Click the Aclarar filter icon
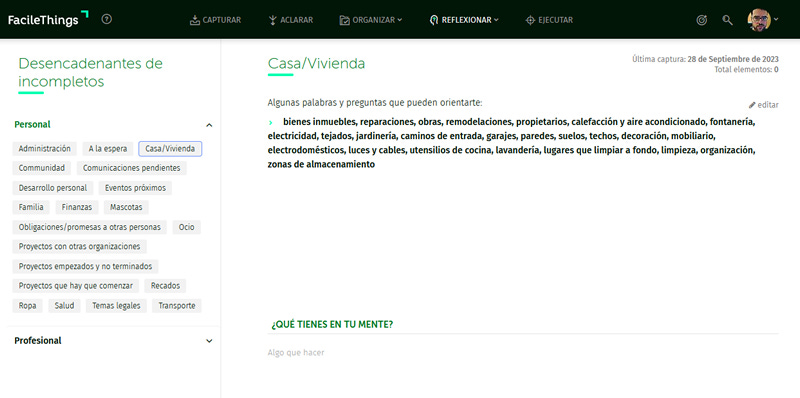Image resolution: width=800 pixels, height=398 pixels. coord(273,20)
